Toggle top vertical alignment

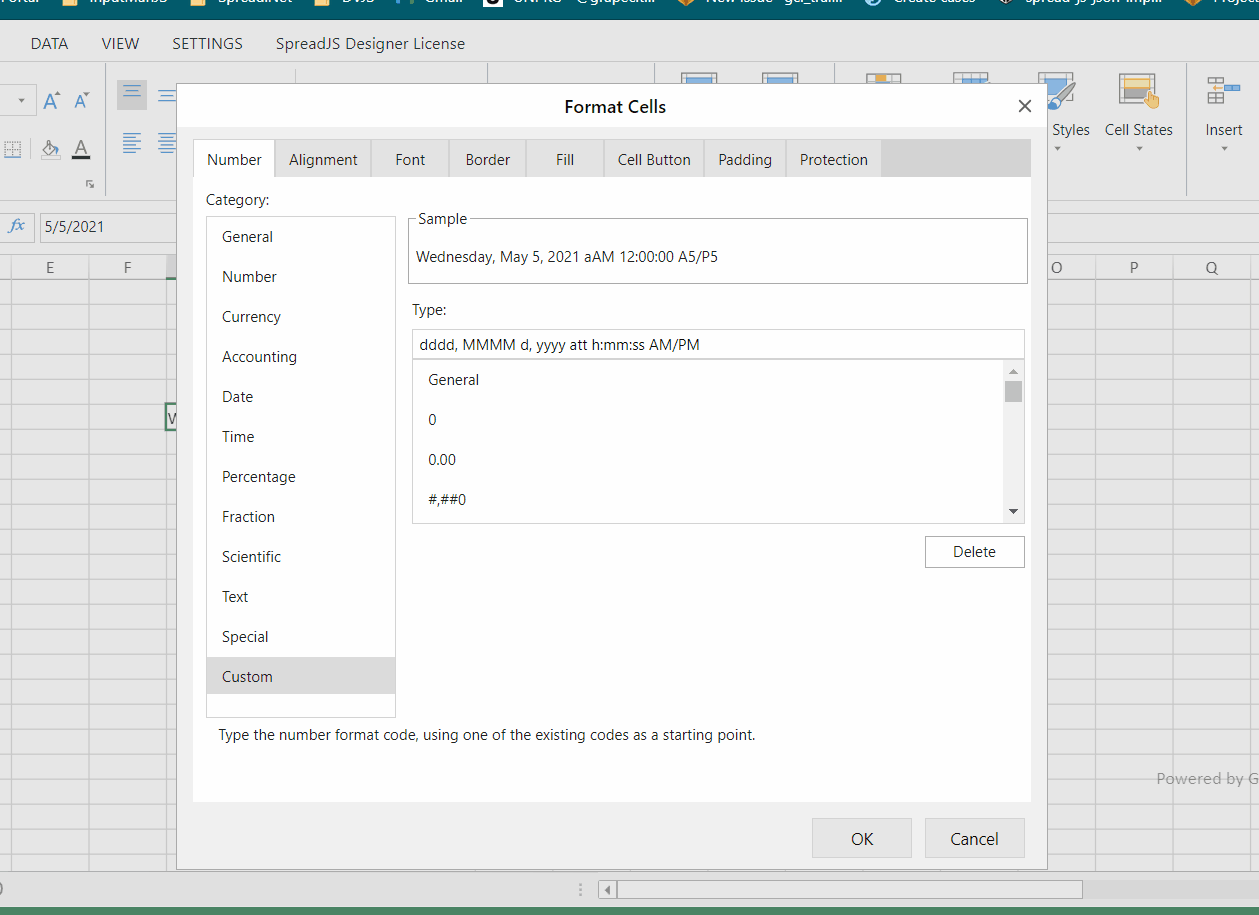(x=132, y=92)
